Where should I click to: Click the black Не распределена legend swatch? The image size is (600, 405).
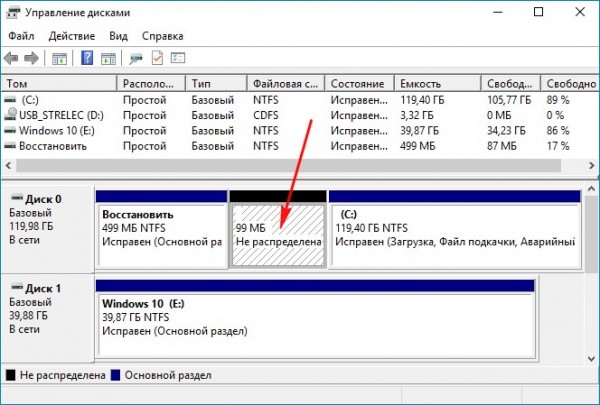click(11, 375)
